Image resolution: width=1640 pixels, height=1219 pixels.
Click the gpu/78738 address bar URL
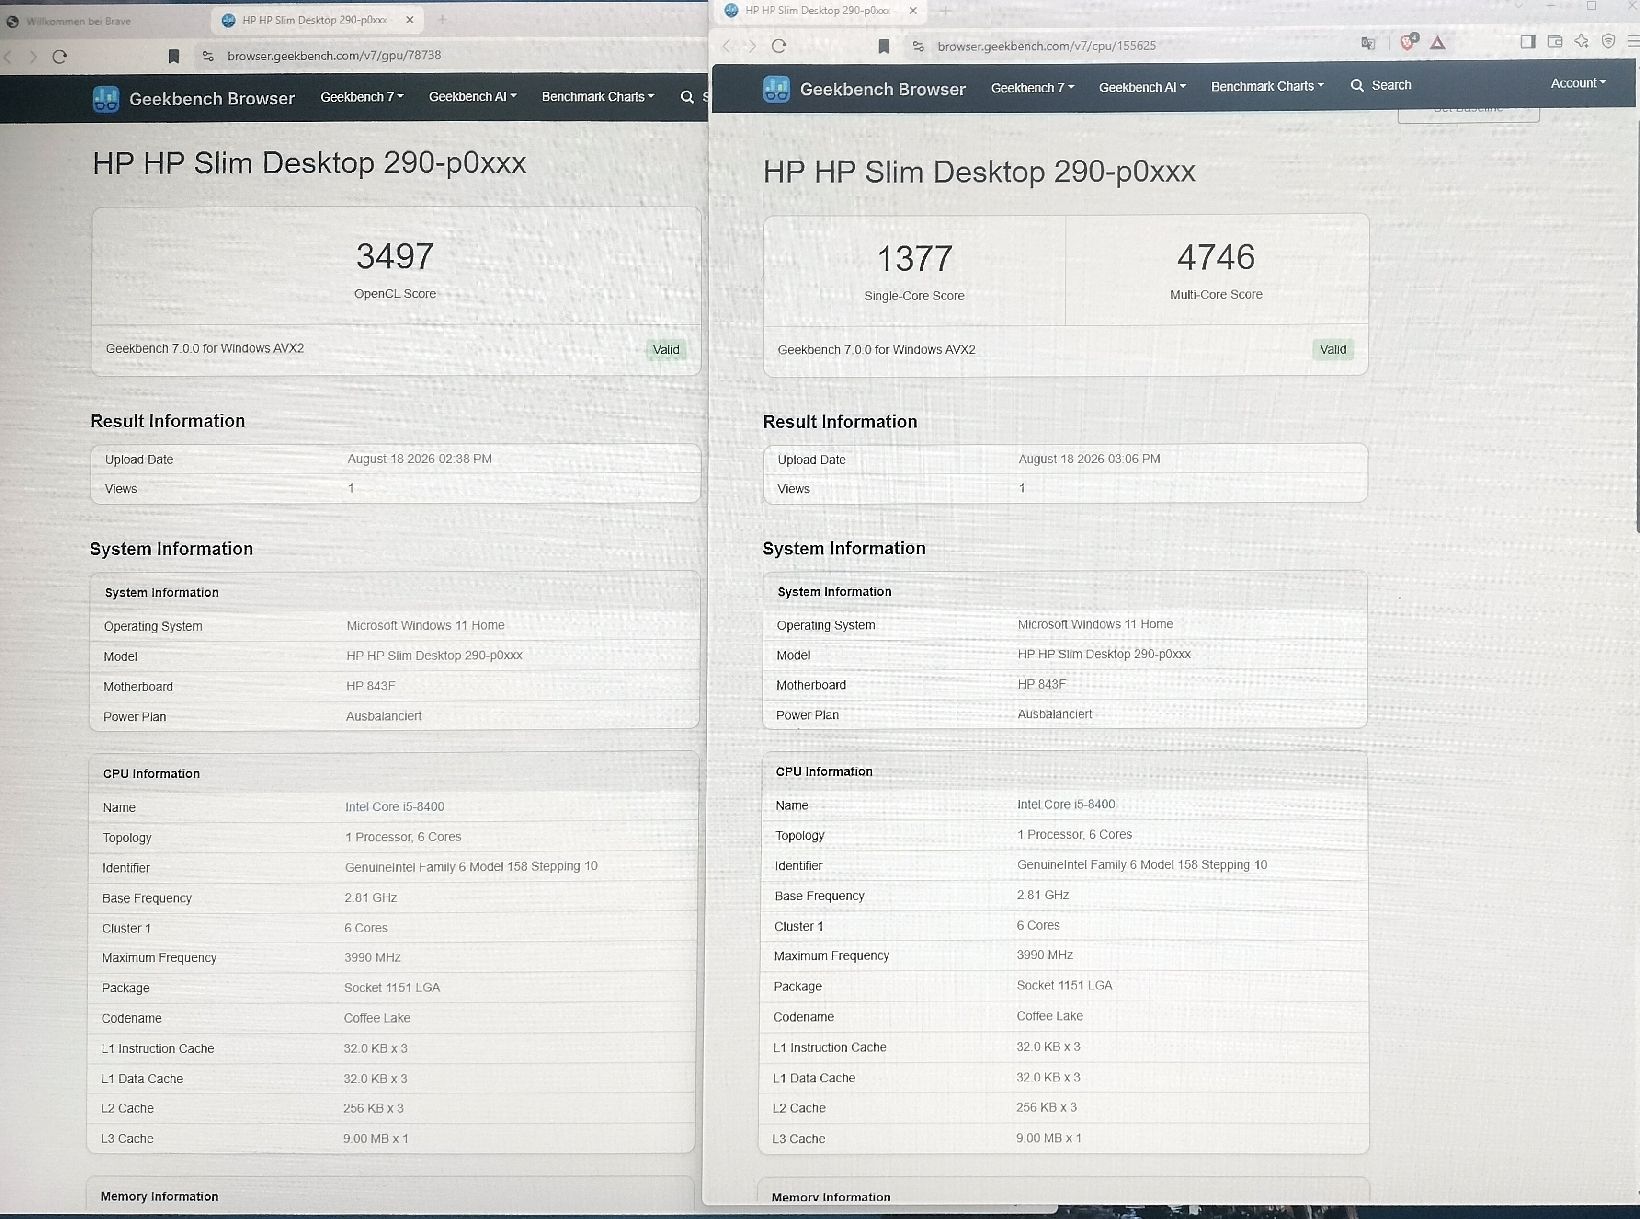pos(334,56)
